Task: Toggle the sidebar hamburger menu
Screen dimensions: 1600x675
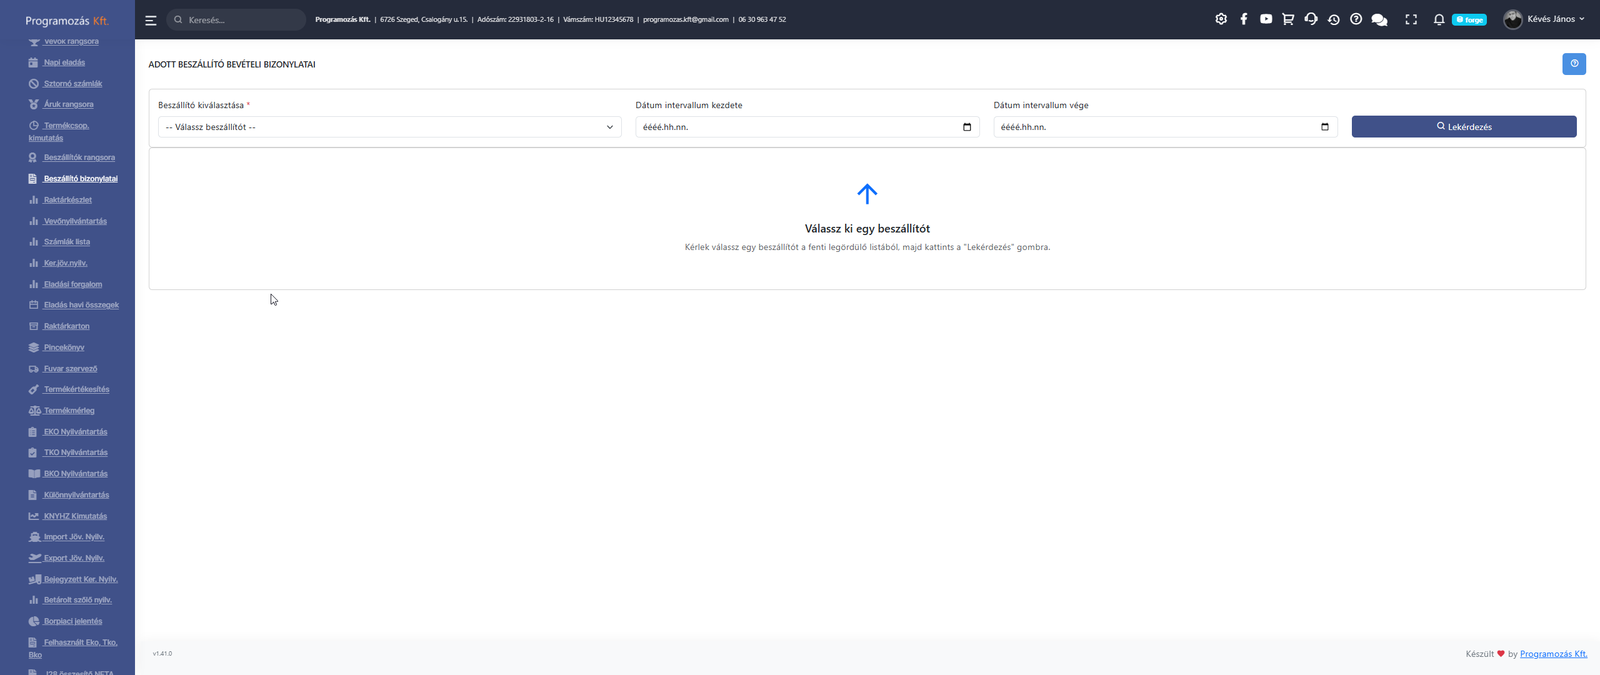Action: [x=151, y=20]
